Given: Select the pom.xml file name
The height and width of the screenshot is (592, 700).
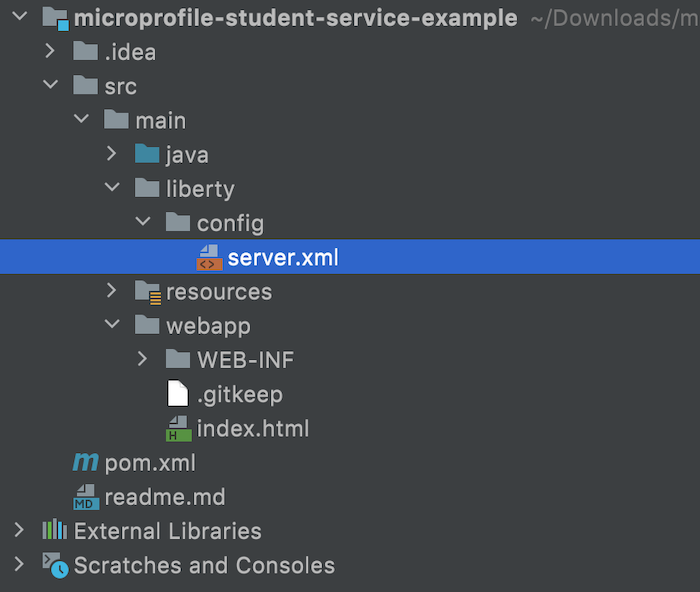Looking at the screenshot, I should [x=150, y=463].
